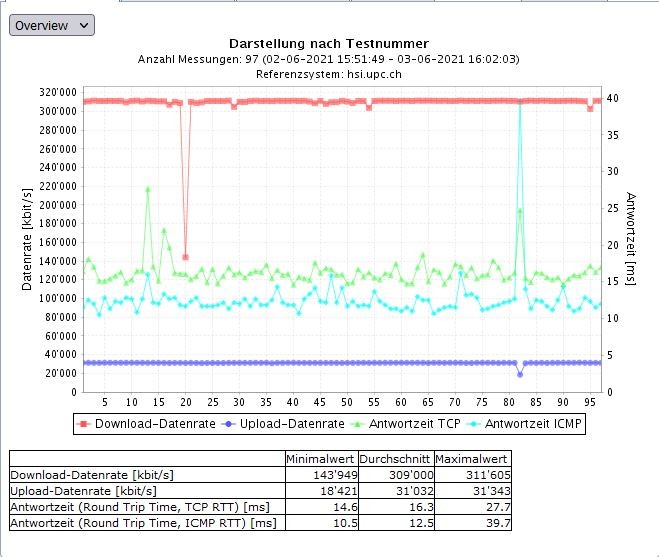Click the chart title Darstellung nach Testnummer
The image size is (659, 557).
click(329, 44)
